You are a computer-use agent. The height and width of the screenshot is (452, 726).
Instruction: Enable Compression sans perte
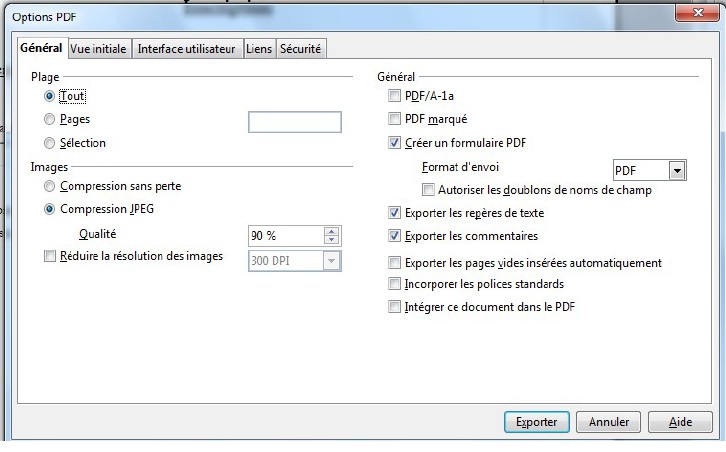click(x=49, y=186)
